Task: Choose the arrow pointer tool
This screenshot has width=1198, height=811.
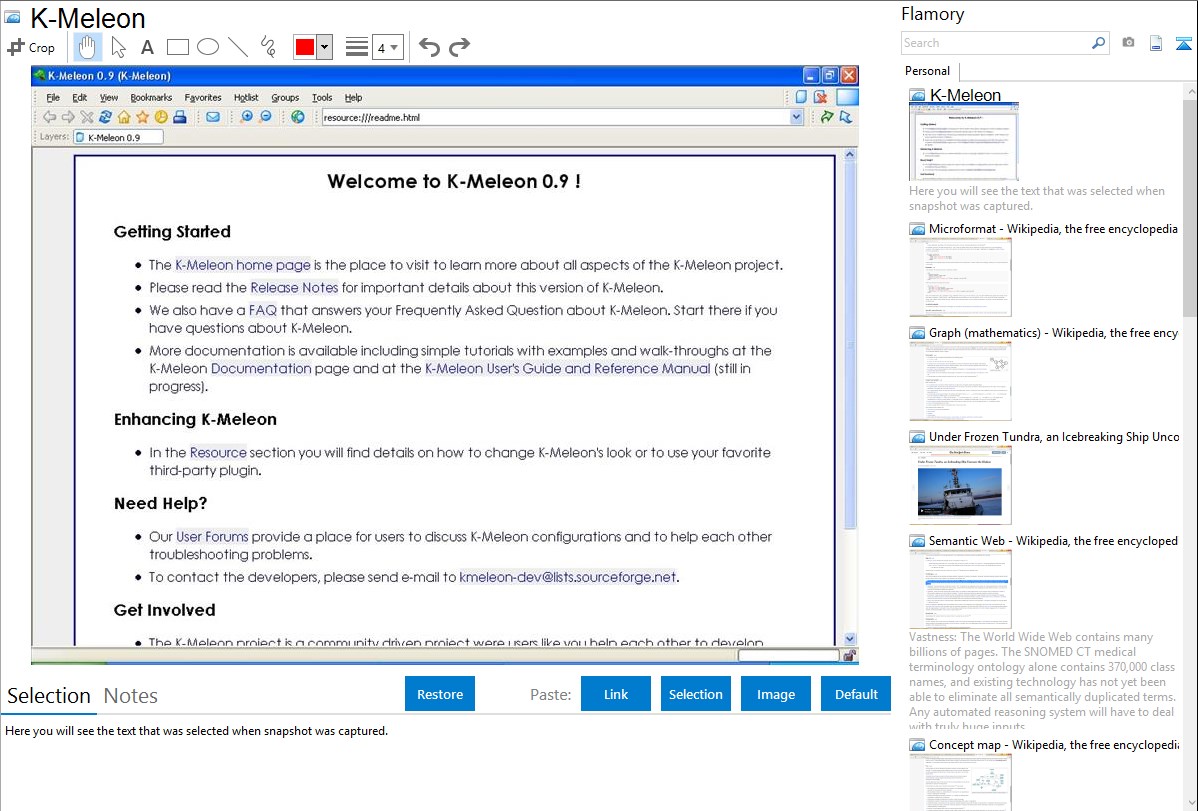Action: [118, 47]
